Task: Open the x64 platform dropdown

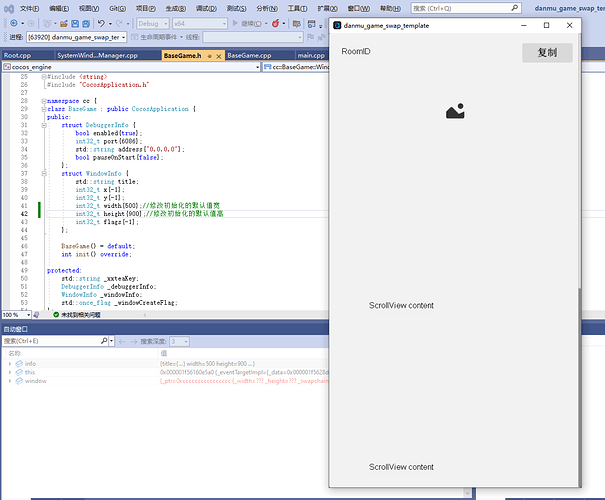Action: [x=199, y=23]
